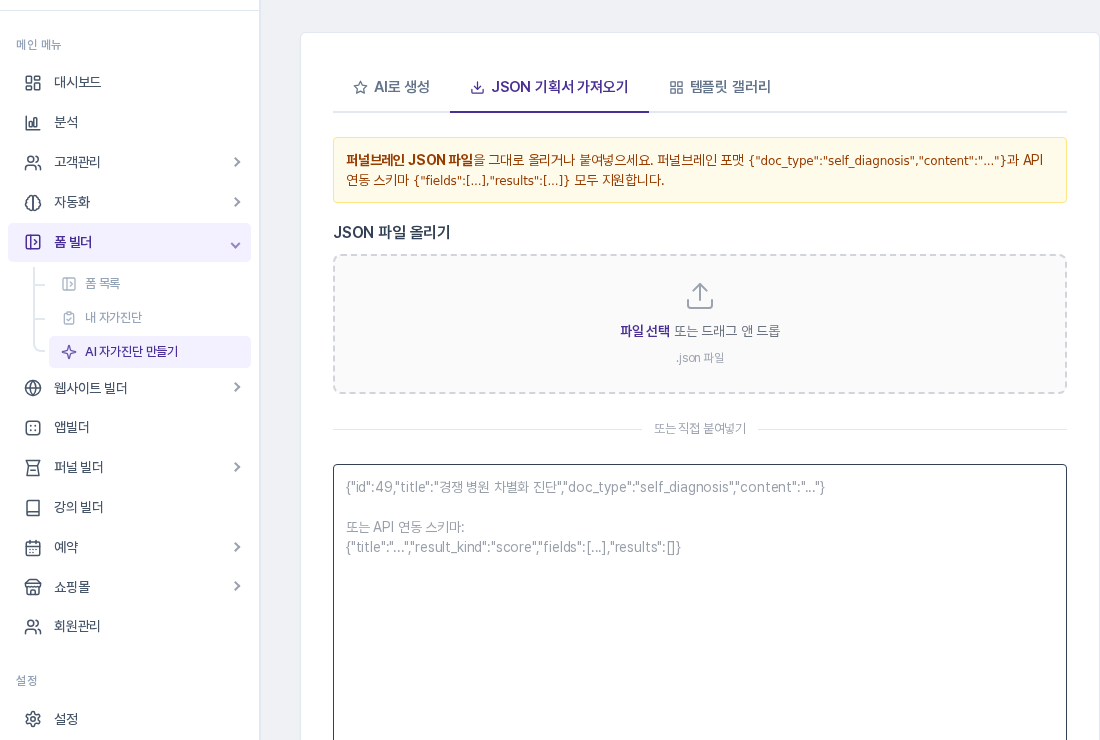Collapse the 폼 빌더 menu chevron
The width and height of the screenshot is (1100, 740).
tap(236, 245)
